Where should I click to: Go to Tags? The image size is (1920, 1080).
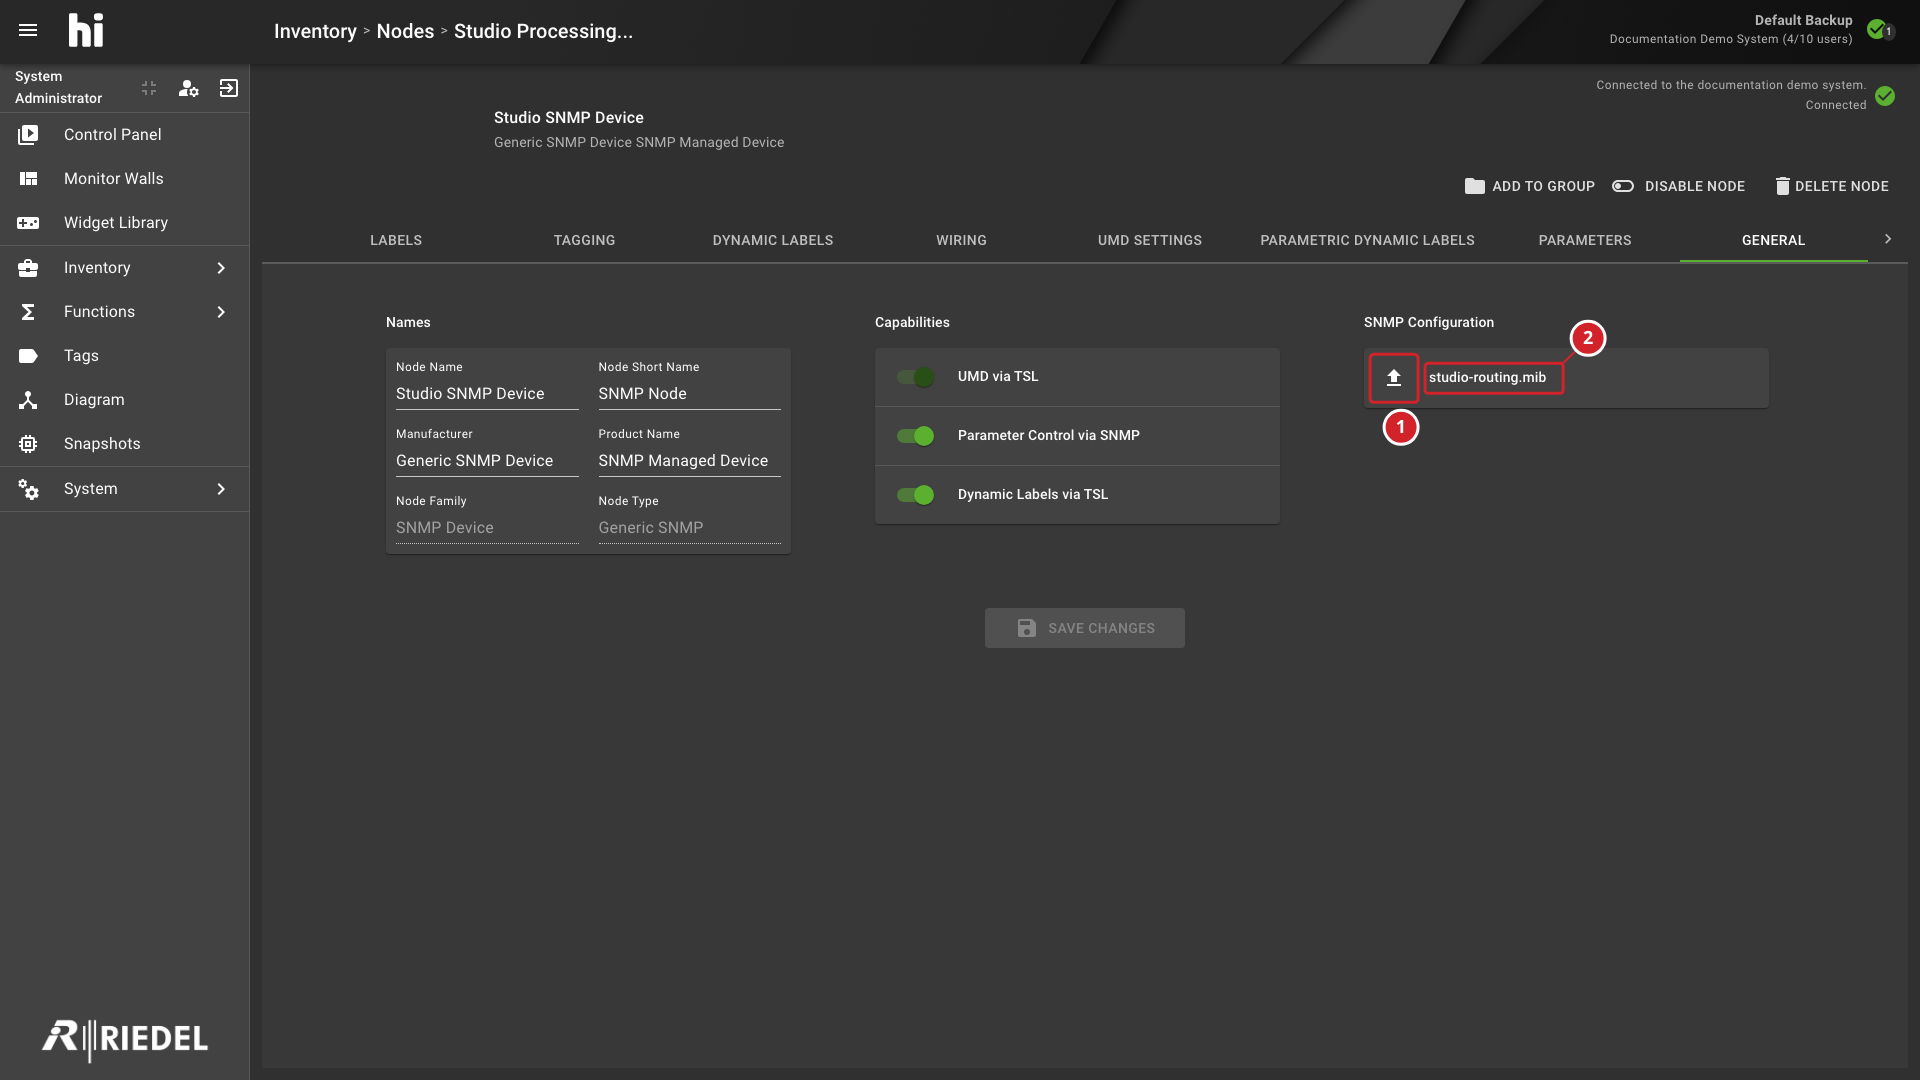(125, 355)
